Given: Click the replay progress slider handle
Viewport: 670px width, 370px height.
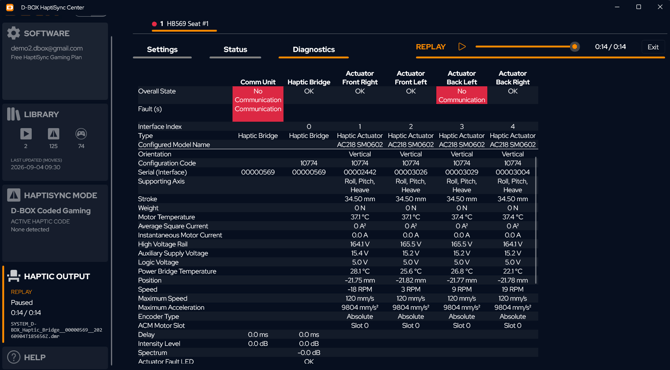Looking at the screenshot, I should coord(575,47).
